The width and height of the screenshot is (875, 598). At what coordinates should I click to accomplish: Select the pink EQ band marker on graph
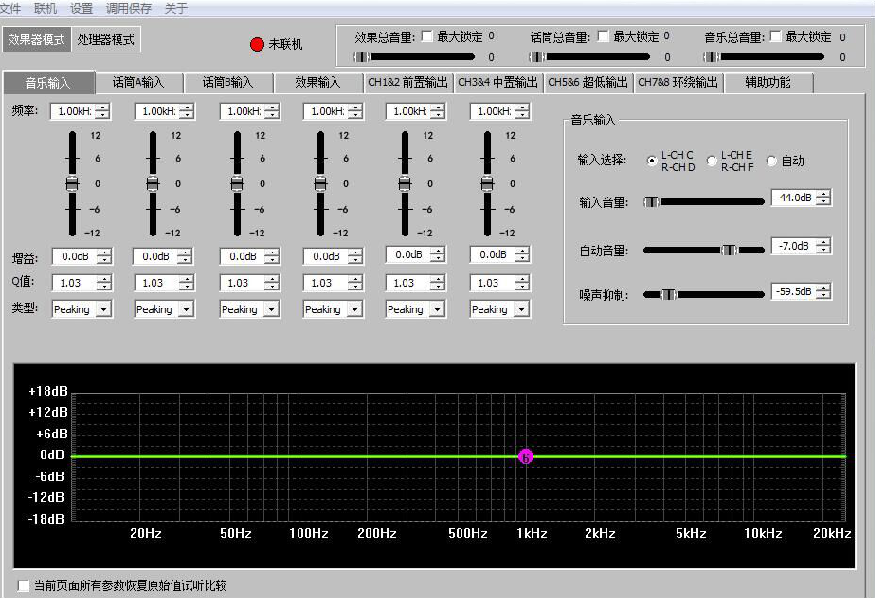point(526,456)
